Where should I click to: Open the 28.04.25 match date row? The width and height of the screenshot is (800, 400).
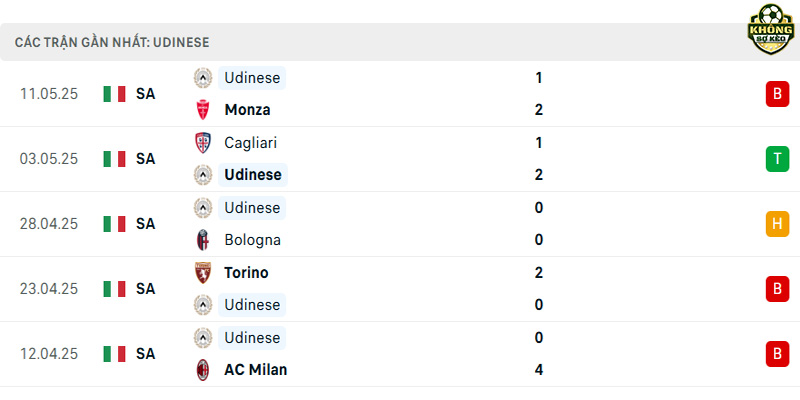pyautogui.click(x=400, y=224)
